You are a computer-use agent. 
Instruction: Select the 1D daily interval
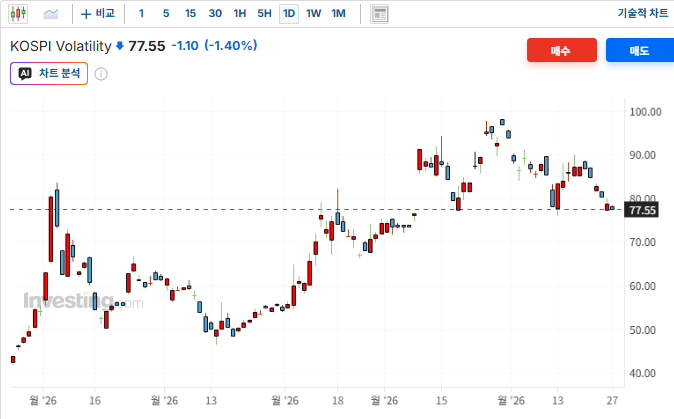pos(289,14)
